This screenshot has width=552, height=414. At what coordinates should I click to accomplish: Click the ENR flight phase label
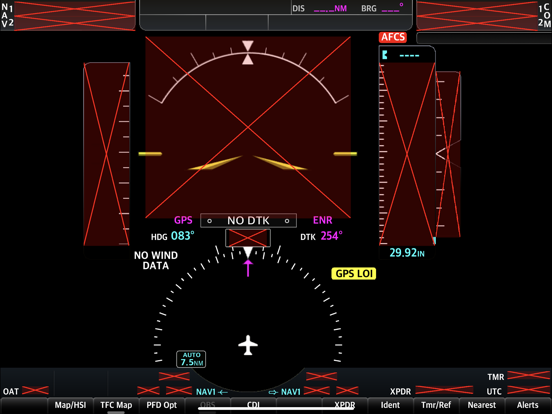(322, 220)
